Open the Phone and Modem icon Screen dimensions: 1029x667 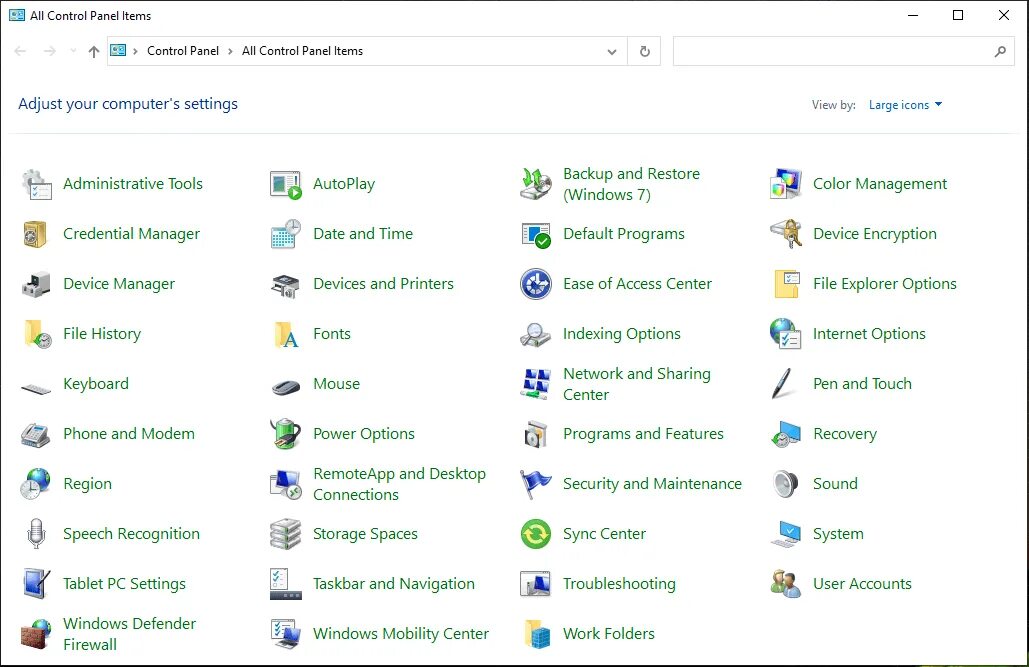tap(35, 435)
